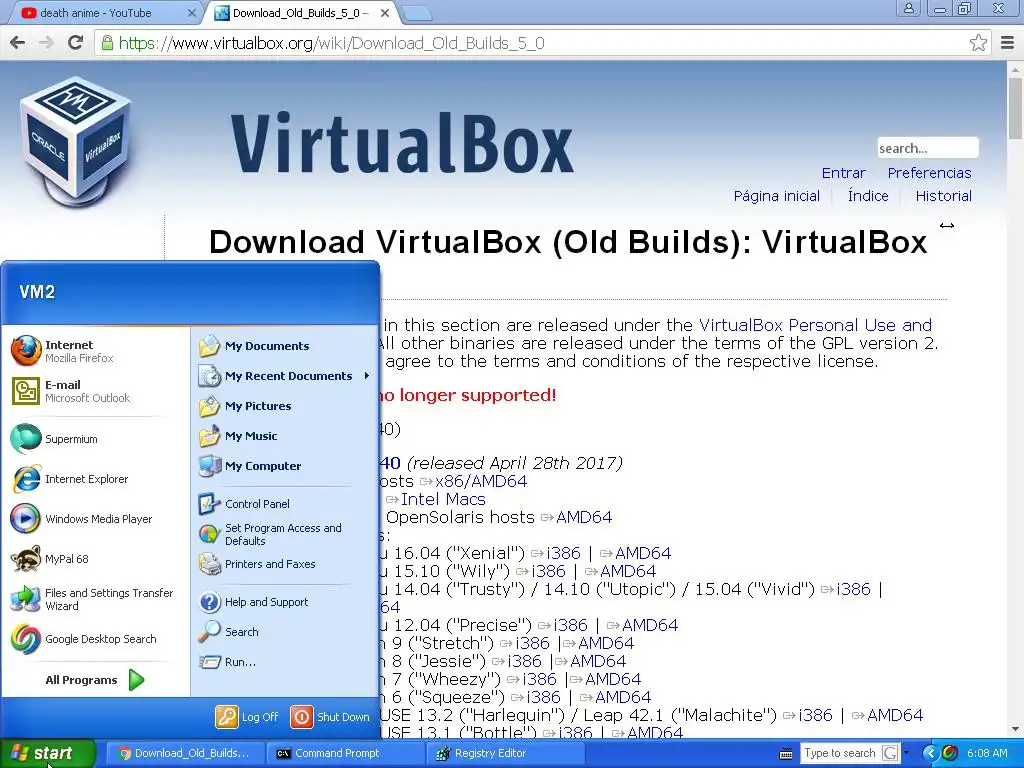Close the death anime YouTube tab
Viewport: 1024px width, 768px height.
click(191, 12)
